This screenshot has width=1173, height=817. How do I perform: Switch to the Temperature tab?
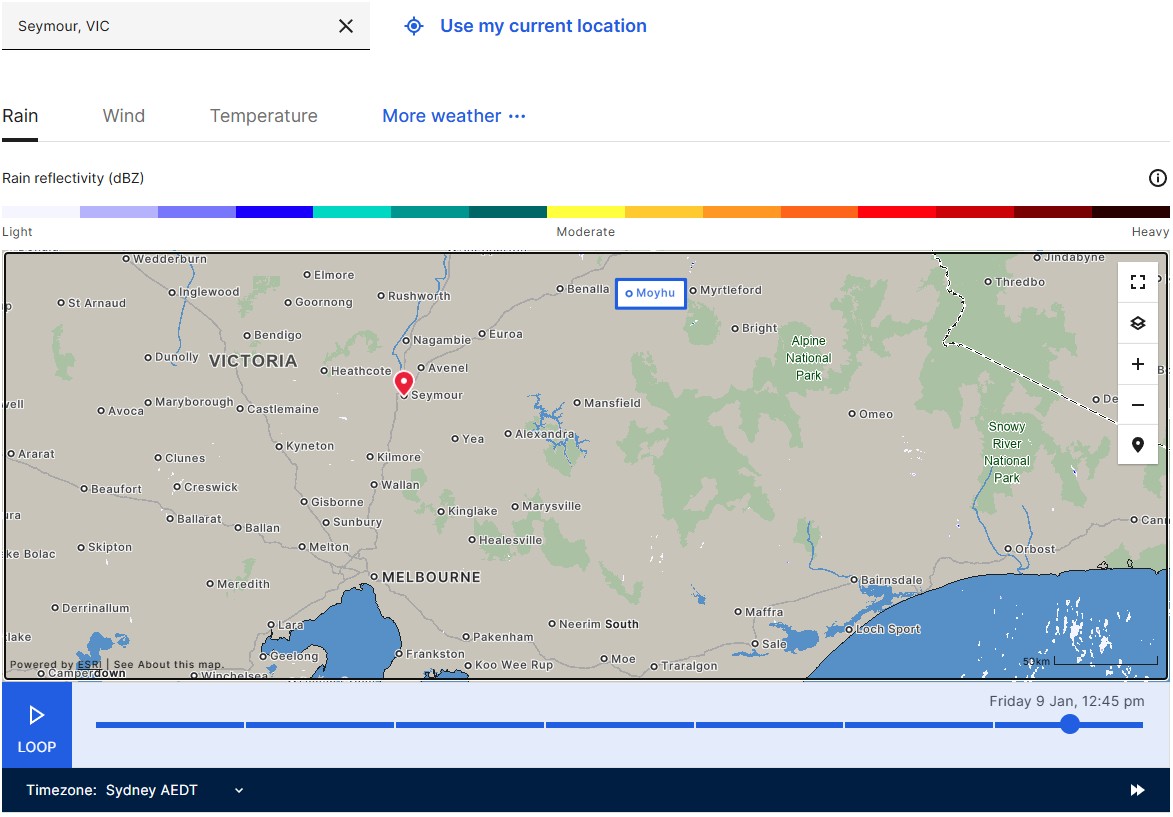(x=263, y=116)
